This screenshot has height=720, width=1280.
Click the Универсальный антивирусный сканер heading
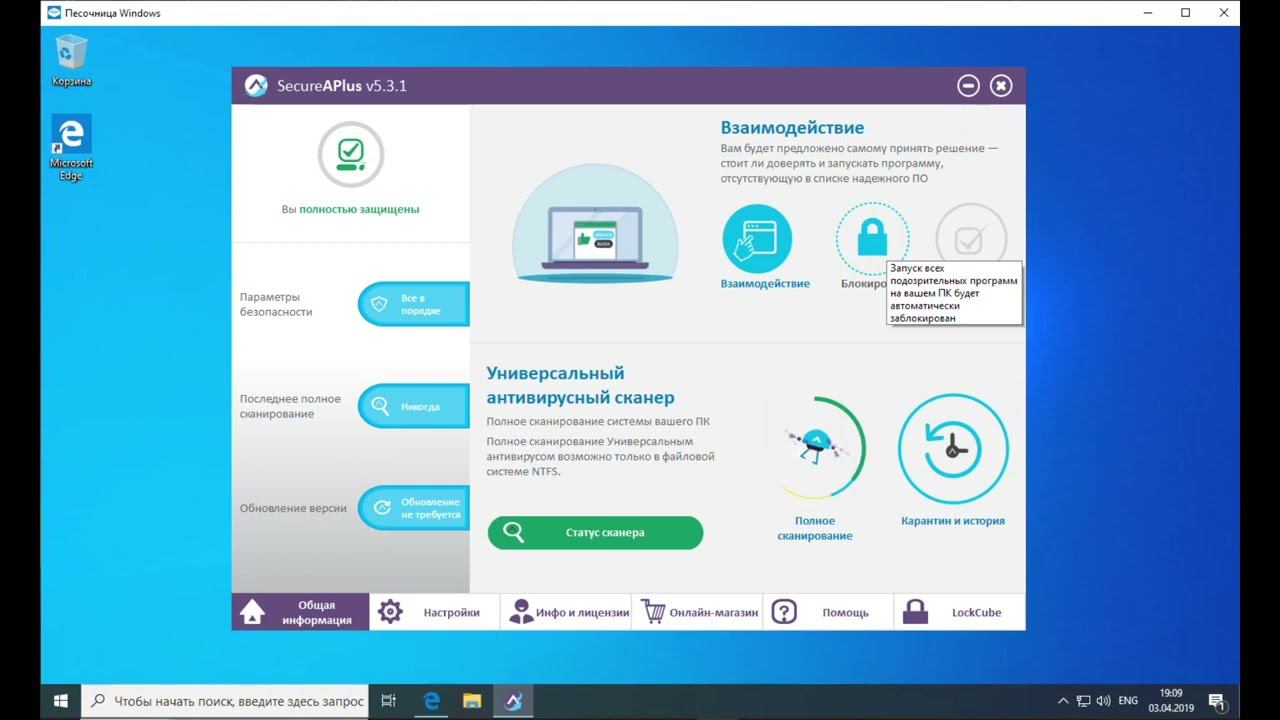pos(580,385)
